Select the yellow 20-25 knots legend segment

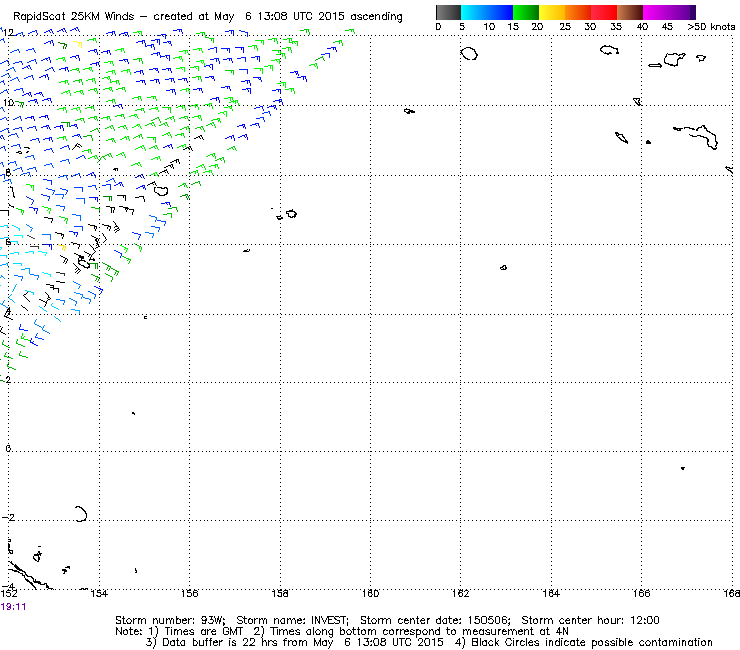552,12
